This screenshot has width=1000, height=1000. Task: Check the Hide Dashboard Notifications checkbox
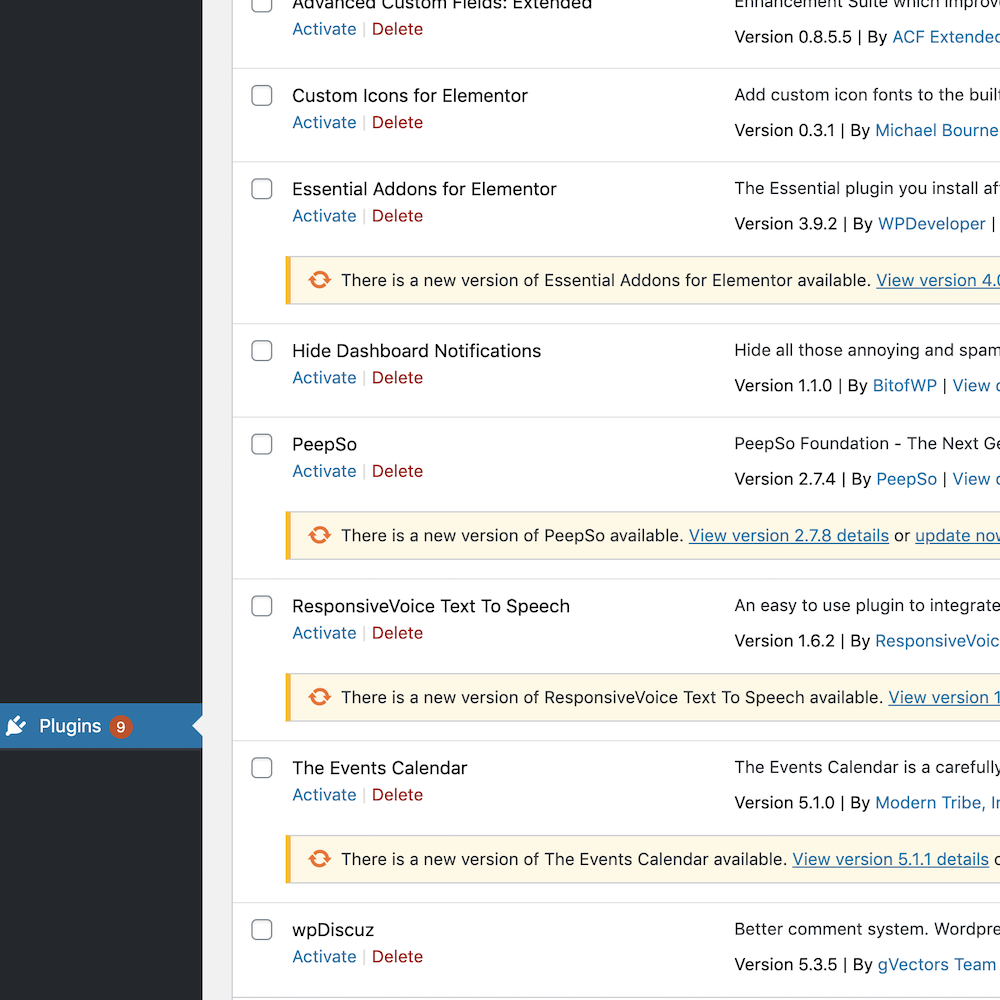(261, 350)
